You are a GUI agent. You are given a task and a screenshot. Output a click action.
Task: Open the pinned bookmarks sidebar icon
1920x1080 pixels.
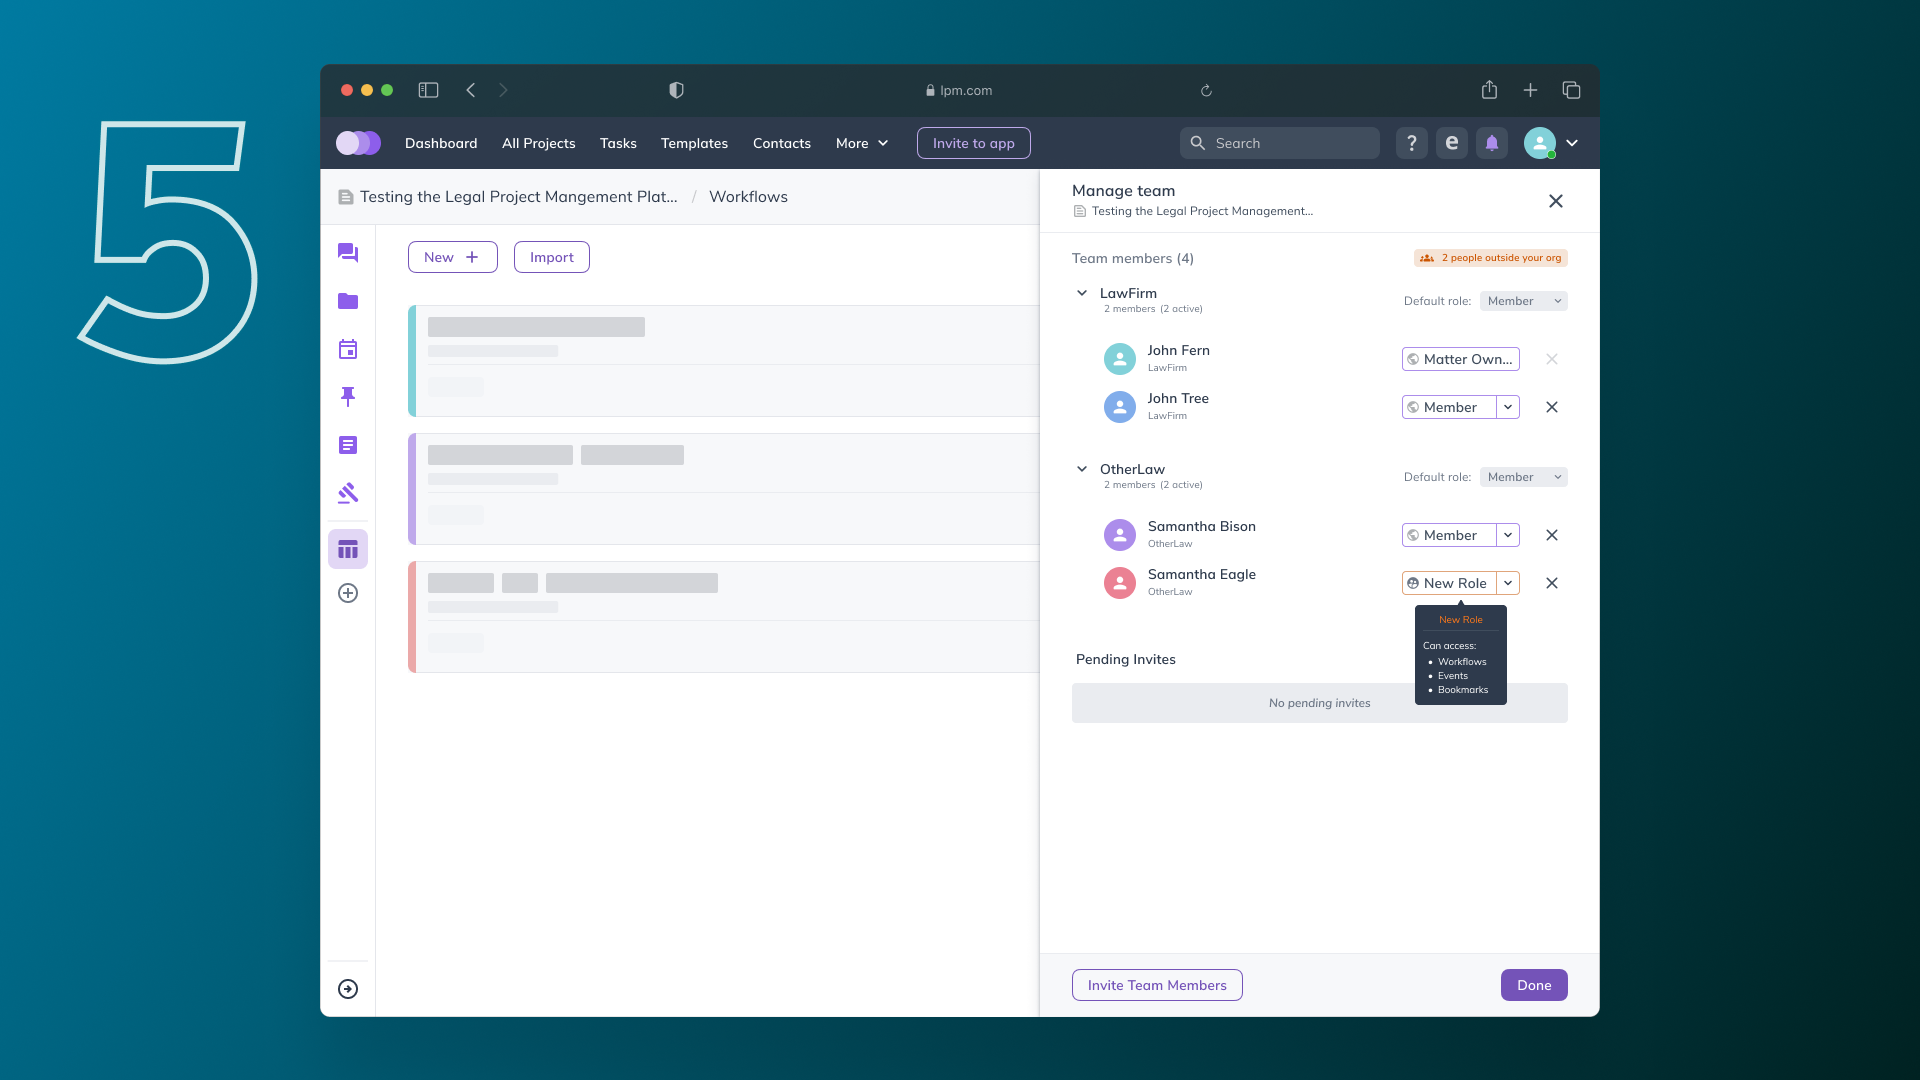pyautogui.click(x=347, y=397)
